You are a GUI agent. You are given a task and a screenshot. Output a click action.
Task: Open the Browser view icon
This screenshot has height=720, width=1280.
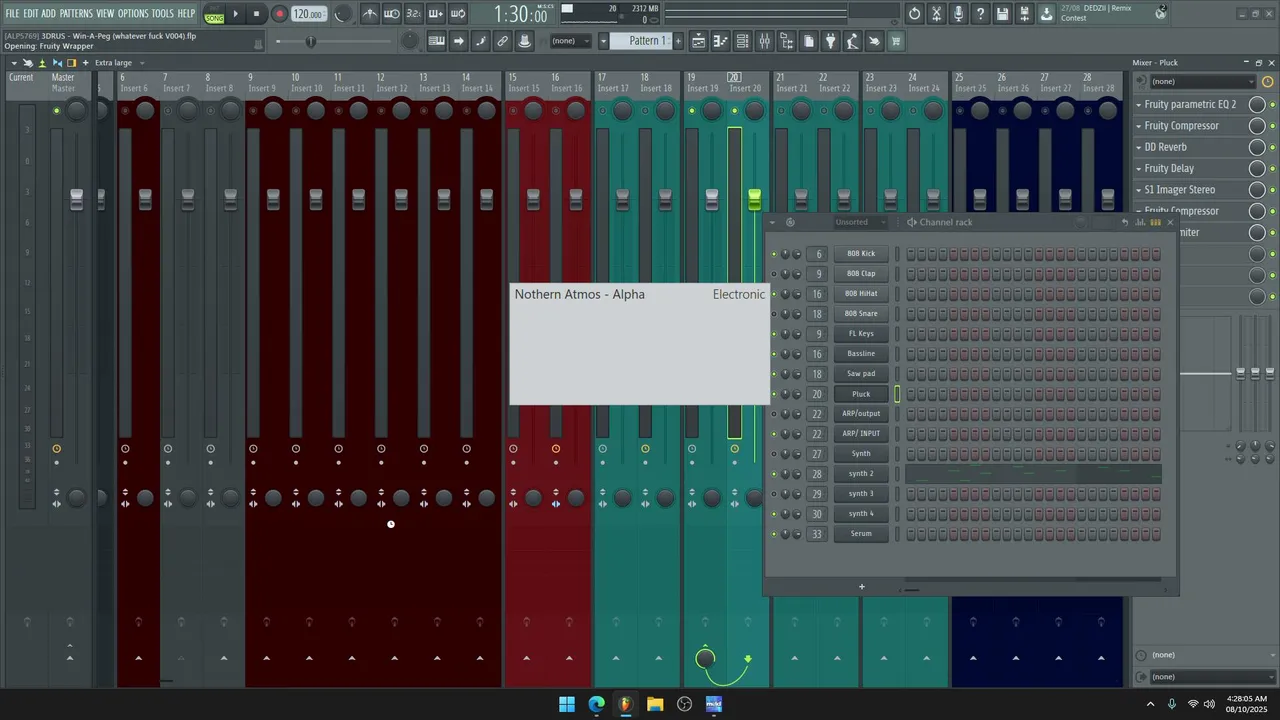point(786,41)
